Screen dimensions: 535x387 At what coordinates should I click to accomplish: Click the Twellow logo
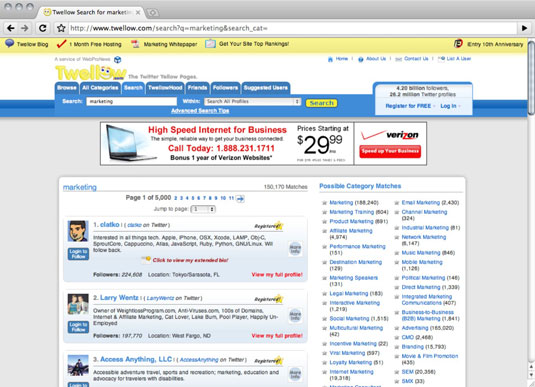pos(91,72)
